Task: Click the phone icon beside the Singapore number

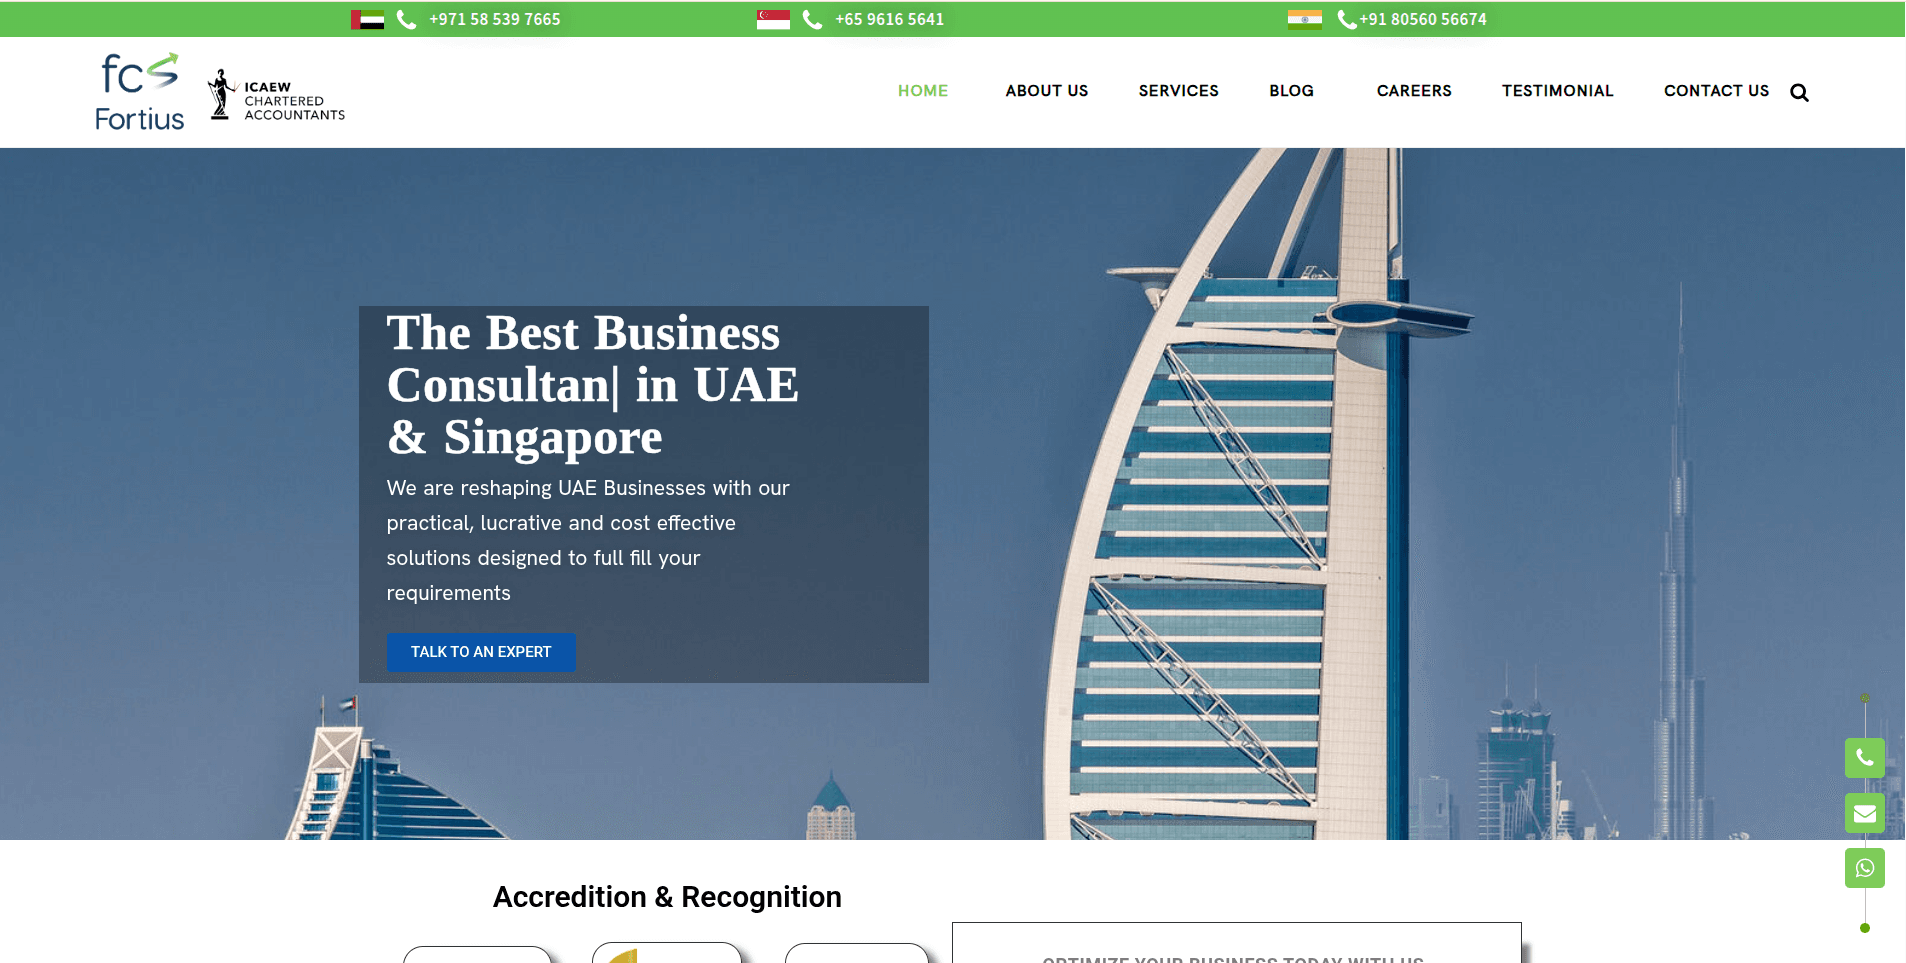Action: click(812, 18)
